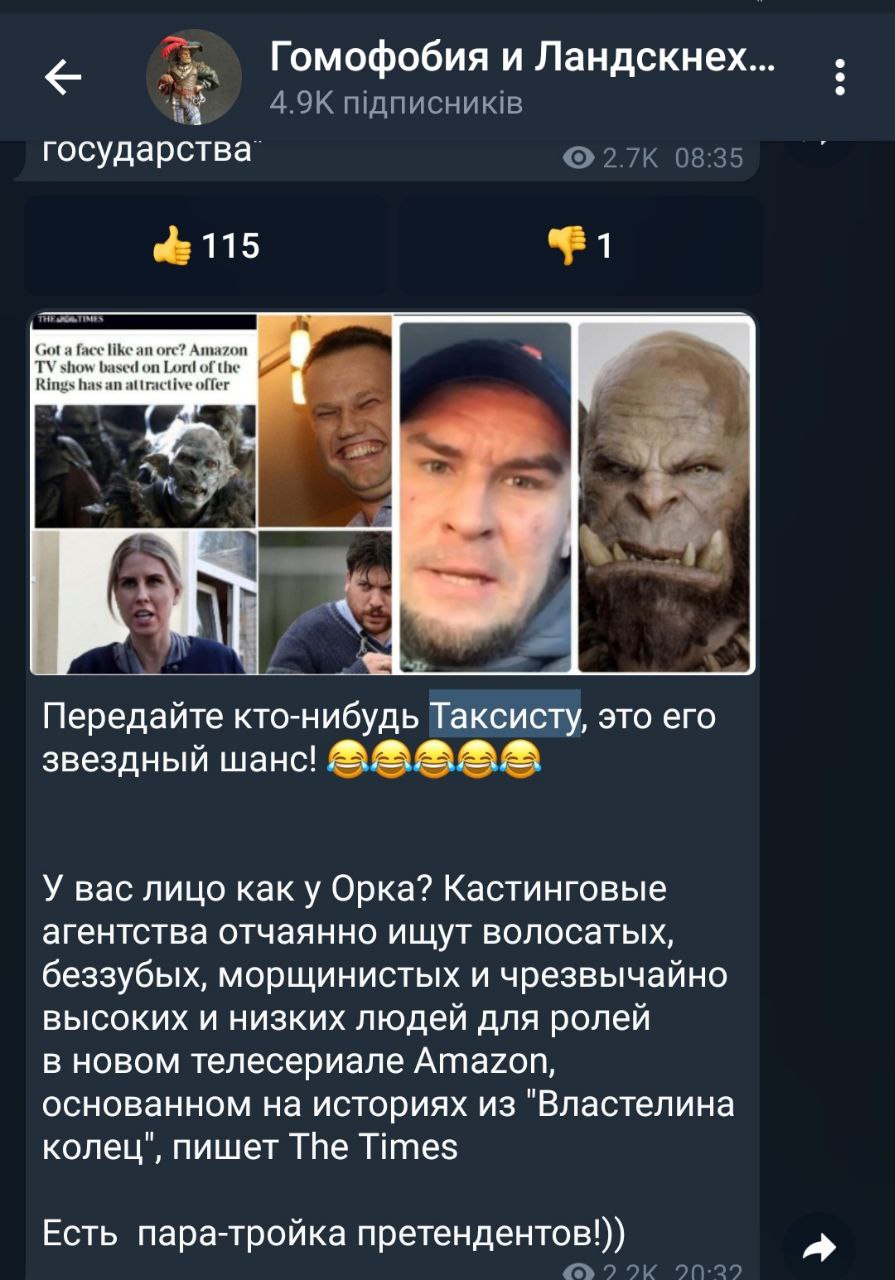Image resolution: width=895 pixels, height=1280 pixels.
Task: Open The Times orc headline image
Action: click(x=144, y=420)
